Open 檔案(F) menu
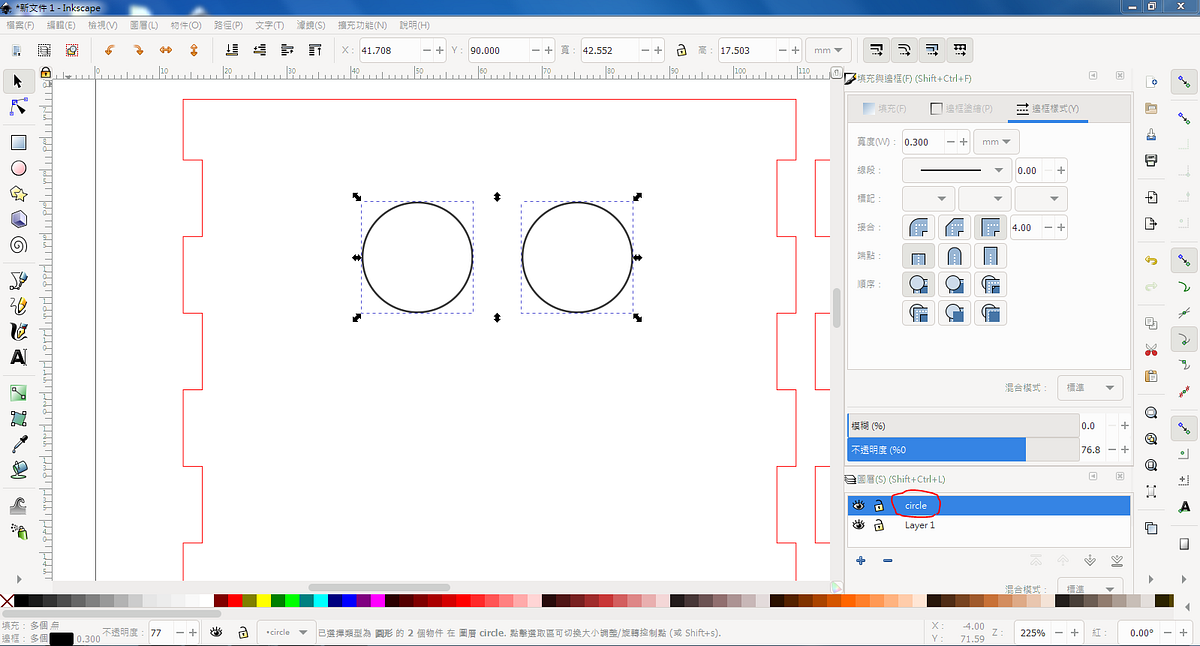The height and width of the screenshot is (646, 1200). tap(20, 24)
